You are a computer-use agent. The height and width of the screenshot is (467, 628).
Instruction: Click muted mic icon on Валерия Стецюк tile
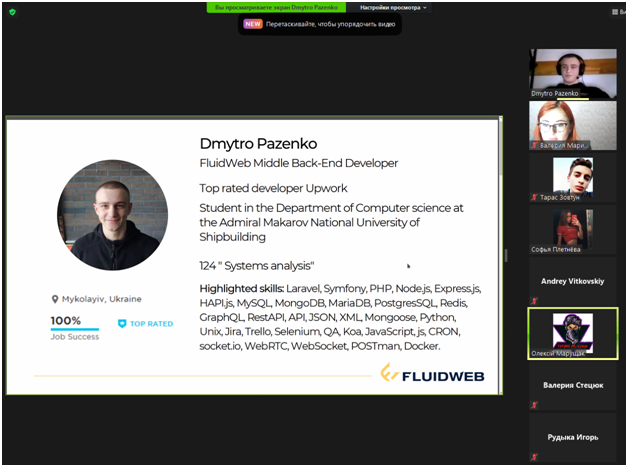tap(534, 403)
